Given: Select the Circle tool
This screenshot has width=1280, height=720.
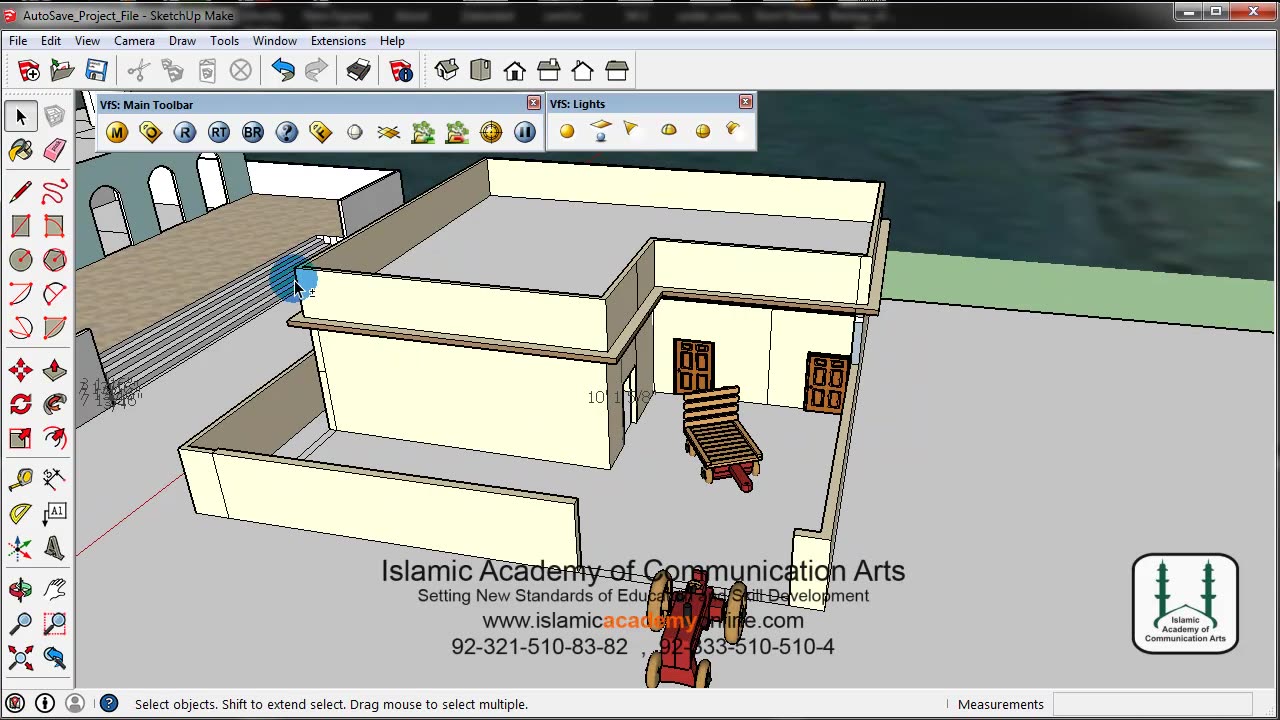Looking at the screenshot, I should pyautogui.click(x=21, y=260).
